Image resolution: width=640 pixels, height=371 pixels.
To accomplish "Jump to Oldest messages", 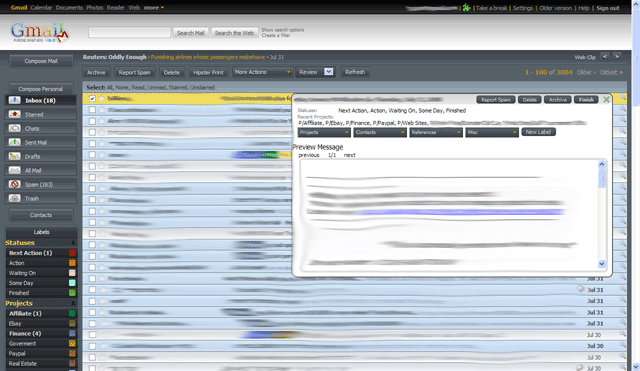I will coord(611,72).
